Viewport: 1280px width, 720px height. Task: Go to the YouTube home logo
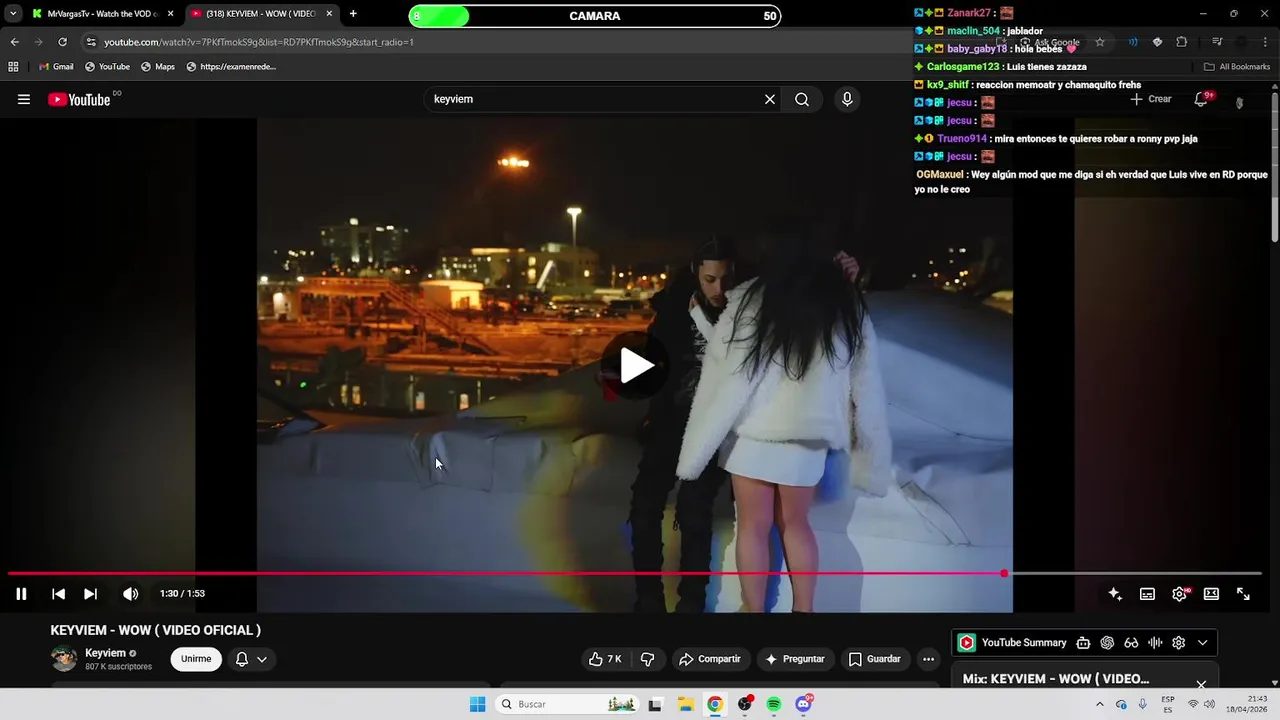pos(79,99)
